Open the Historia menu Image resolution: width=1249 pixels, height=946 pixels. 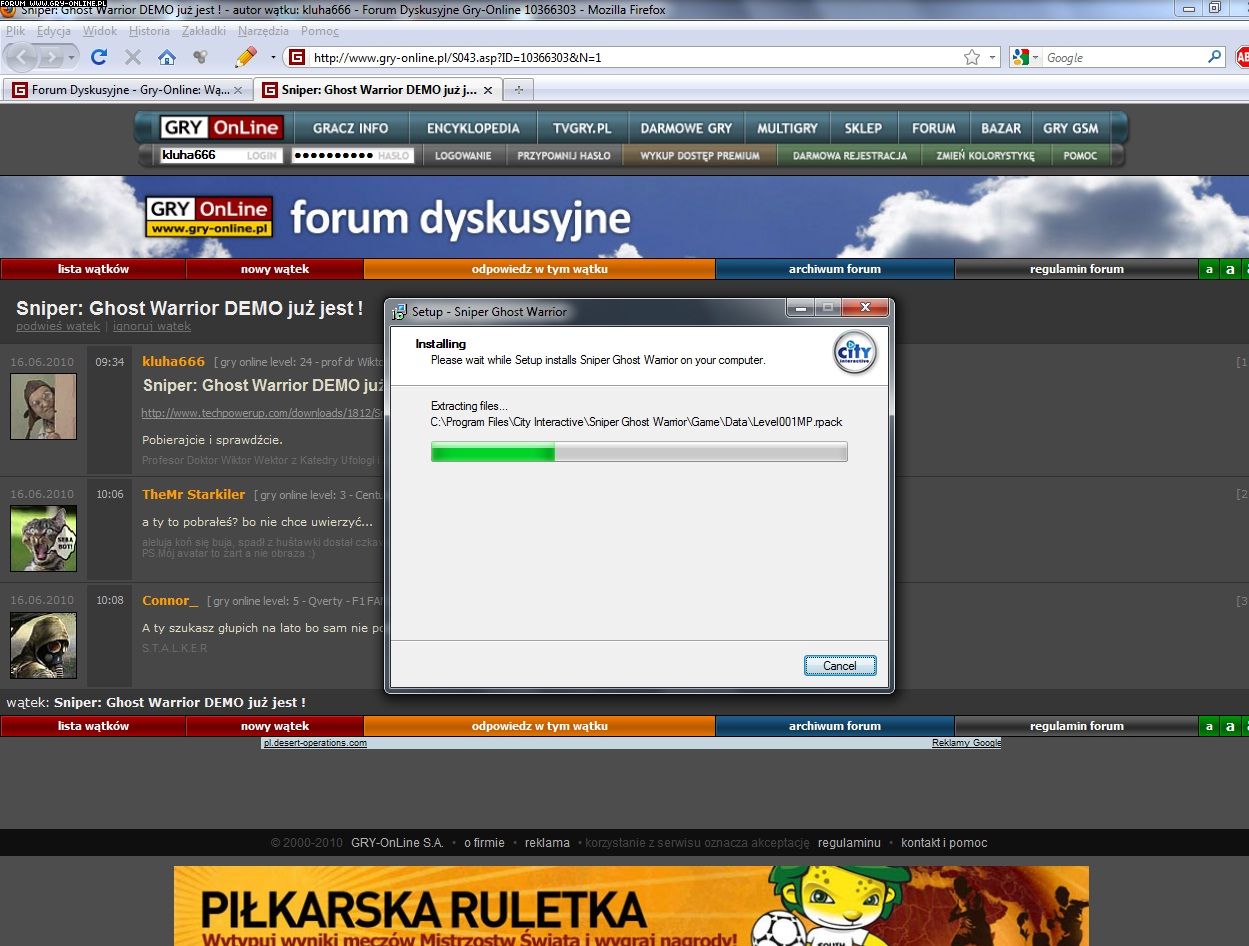pyautogui.click(x=149, y=31)
